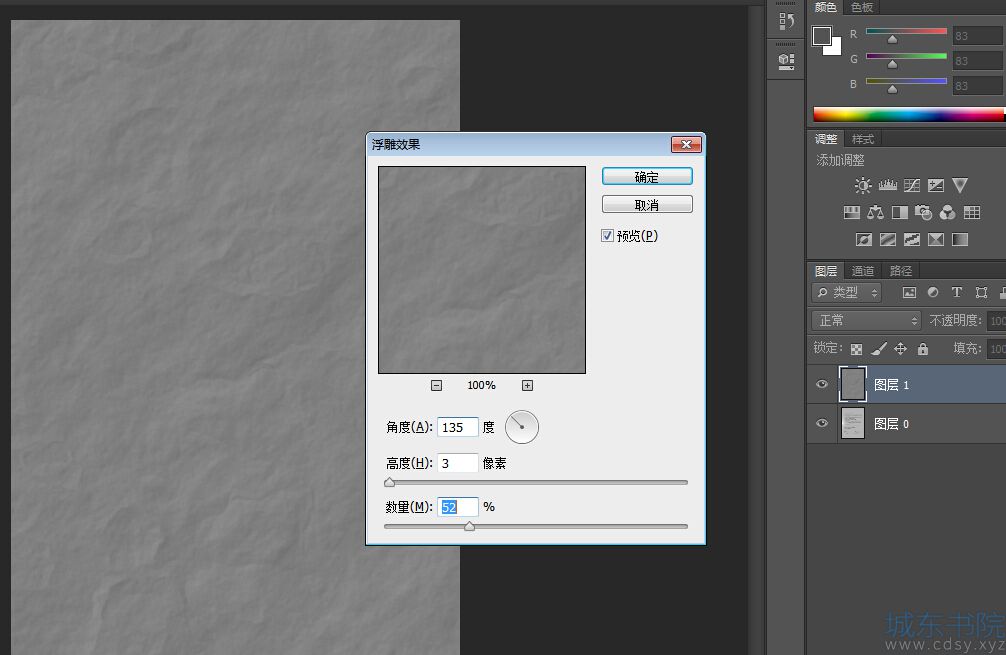The image size is (1006, 655).
Task: Click the R value field in color panel
Action: tap(977, 35)
